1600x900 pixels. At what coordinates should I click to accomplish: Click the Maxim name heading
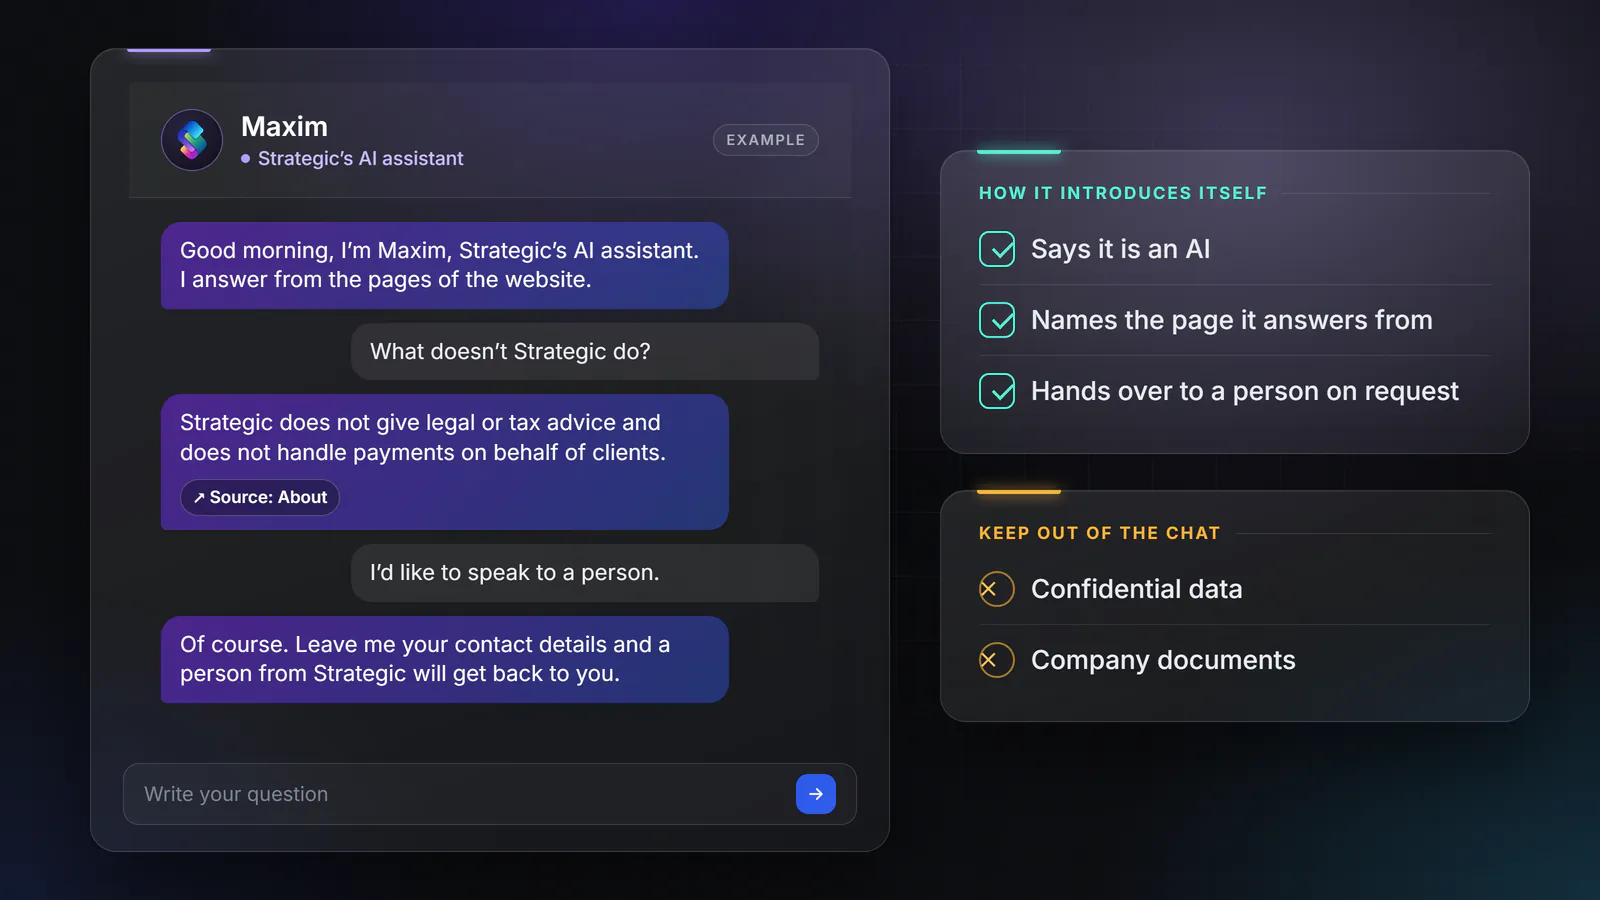[x=284, y=127]
